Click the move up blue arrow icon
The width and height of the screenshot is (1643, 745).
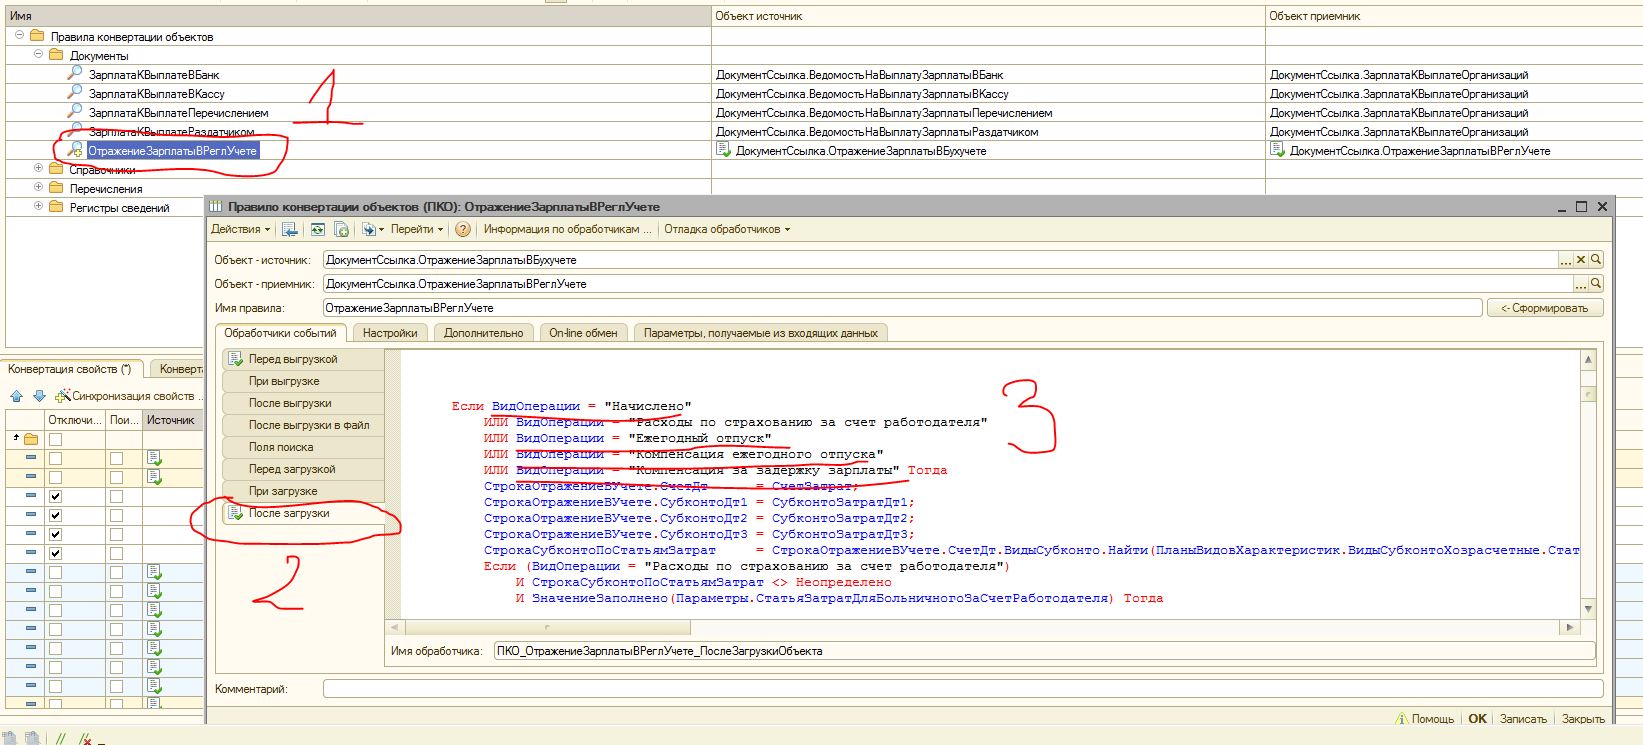click(16, 396)
